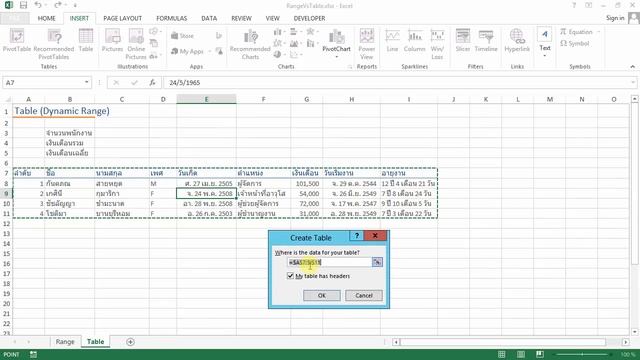Select cell with salary 101,500
This screenshot has height=360, width=640.
point(307,184)
